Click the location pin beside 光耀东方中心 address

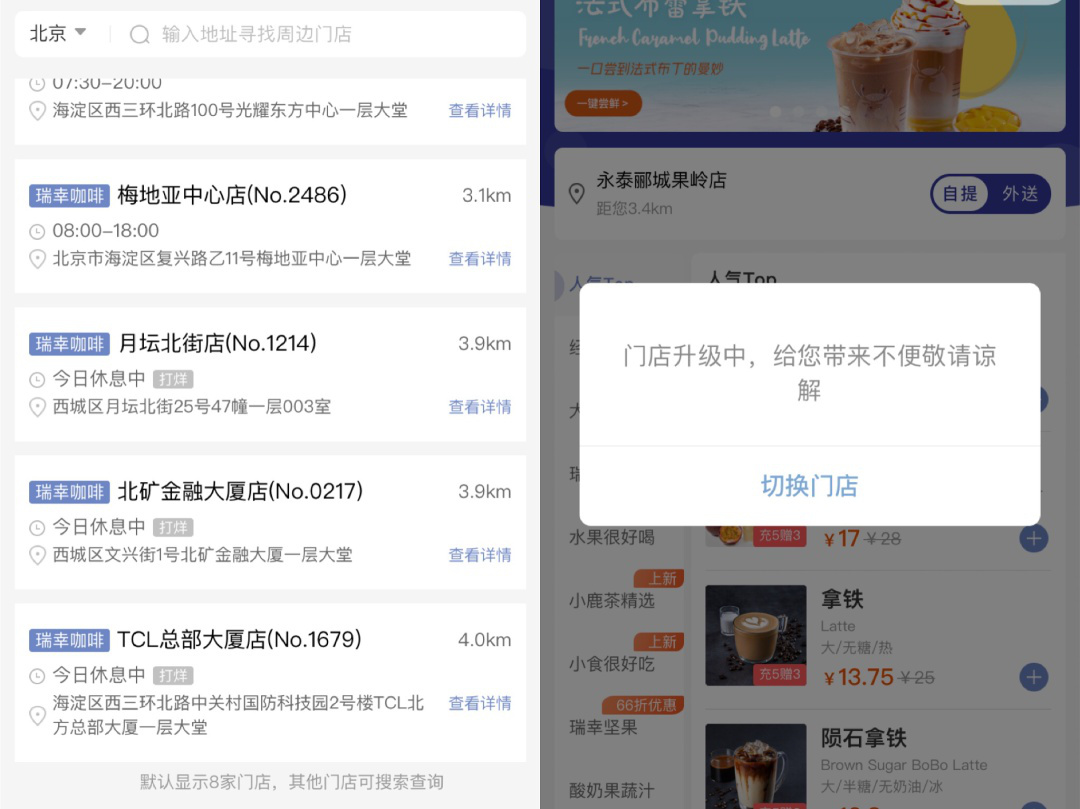tap(37, 110)
